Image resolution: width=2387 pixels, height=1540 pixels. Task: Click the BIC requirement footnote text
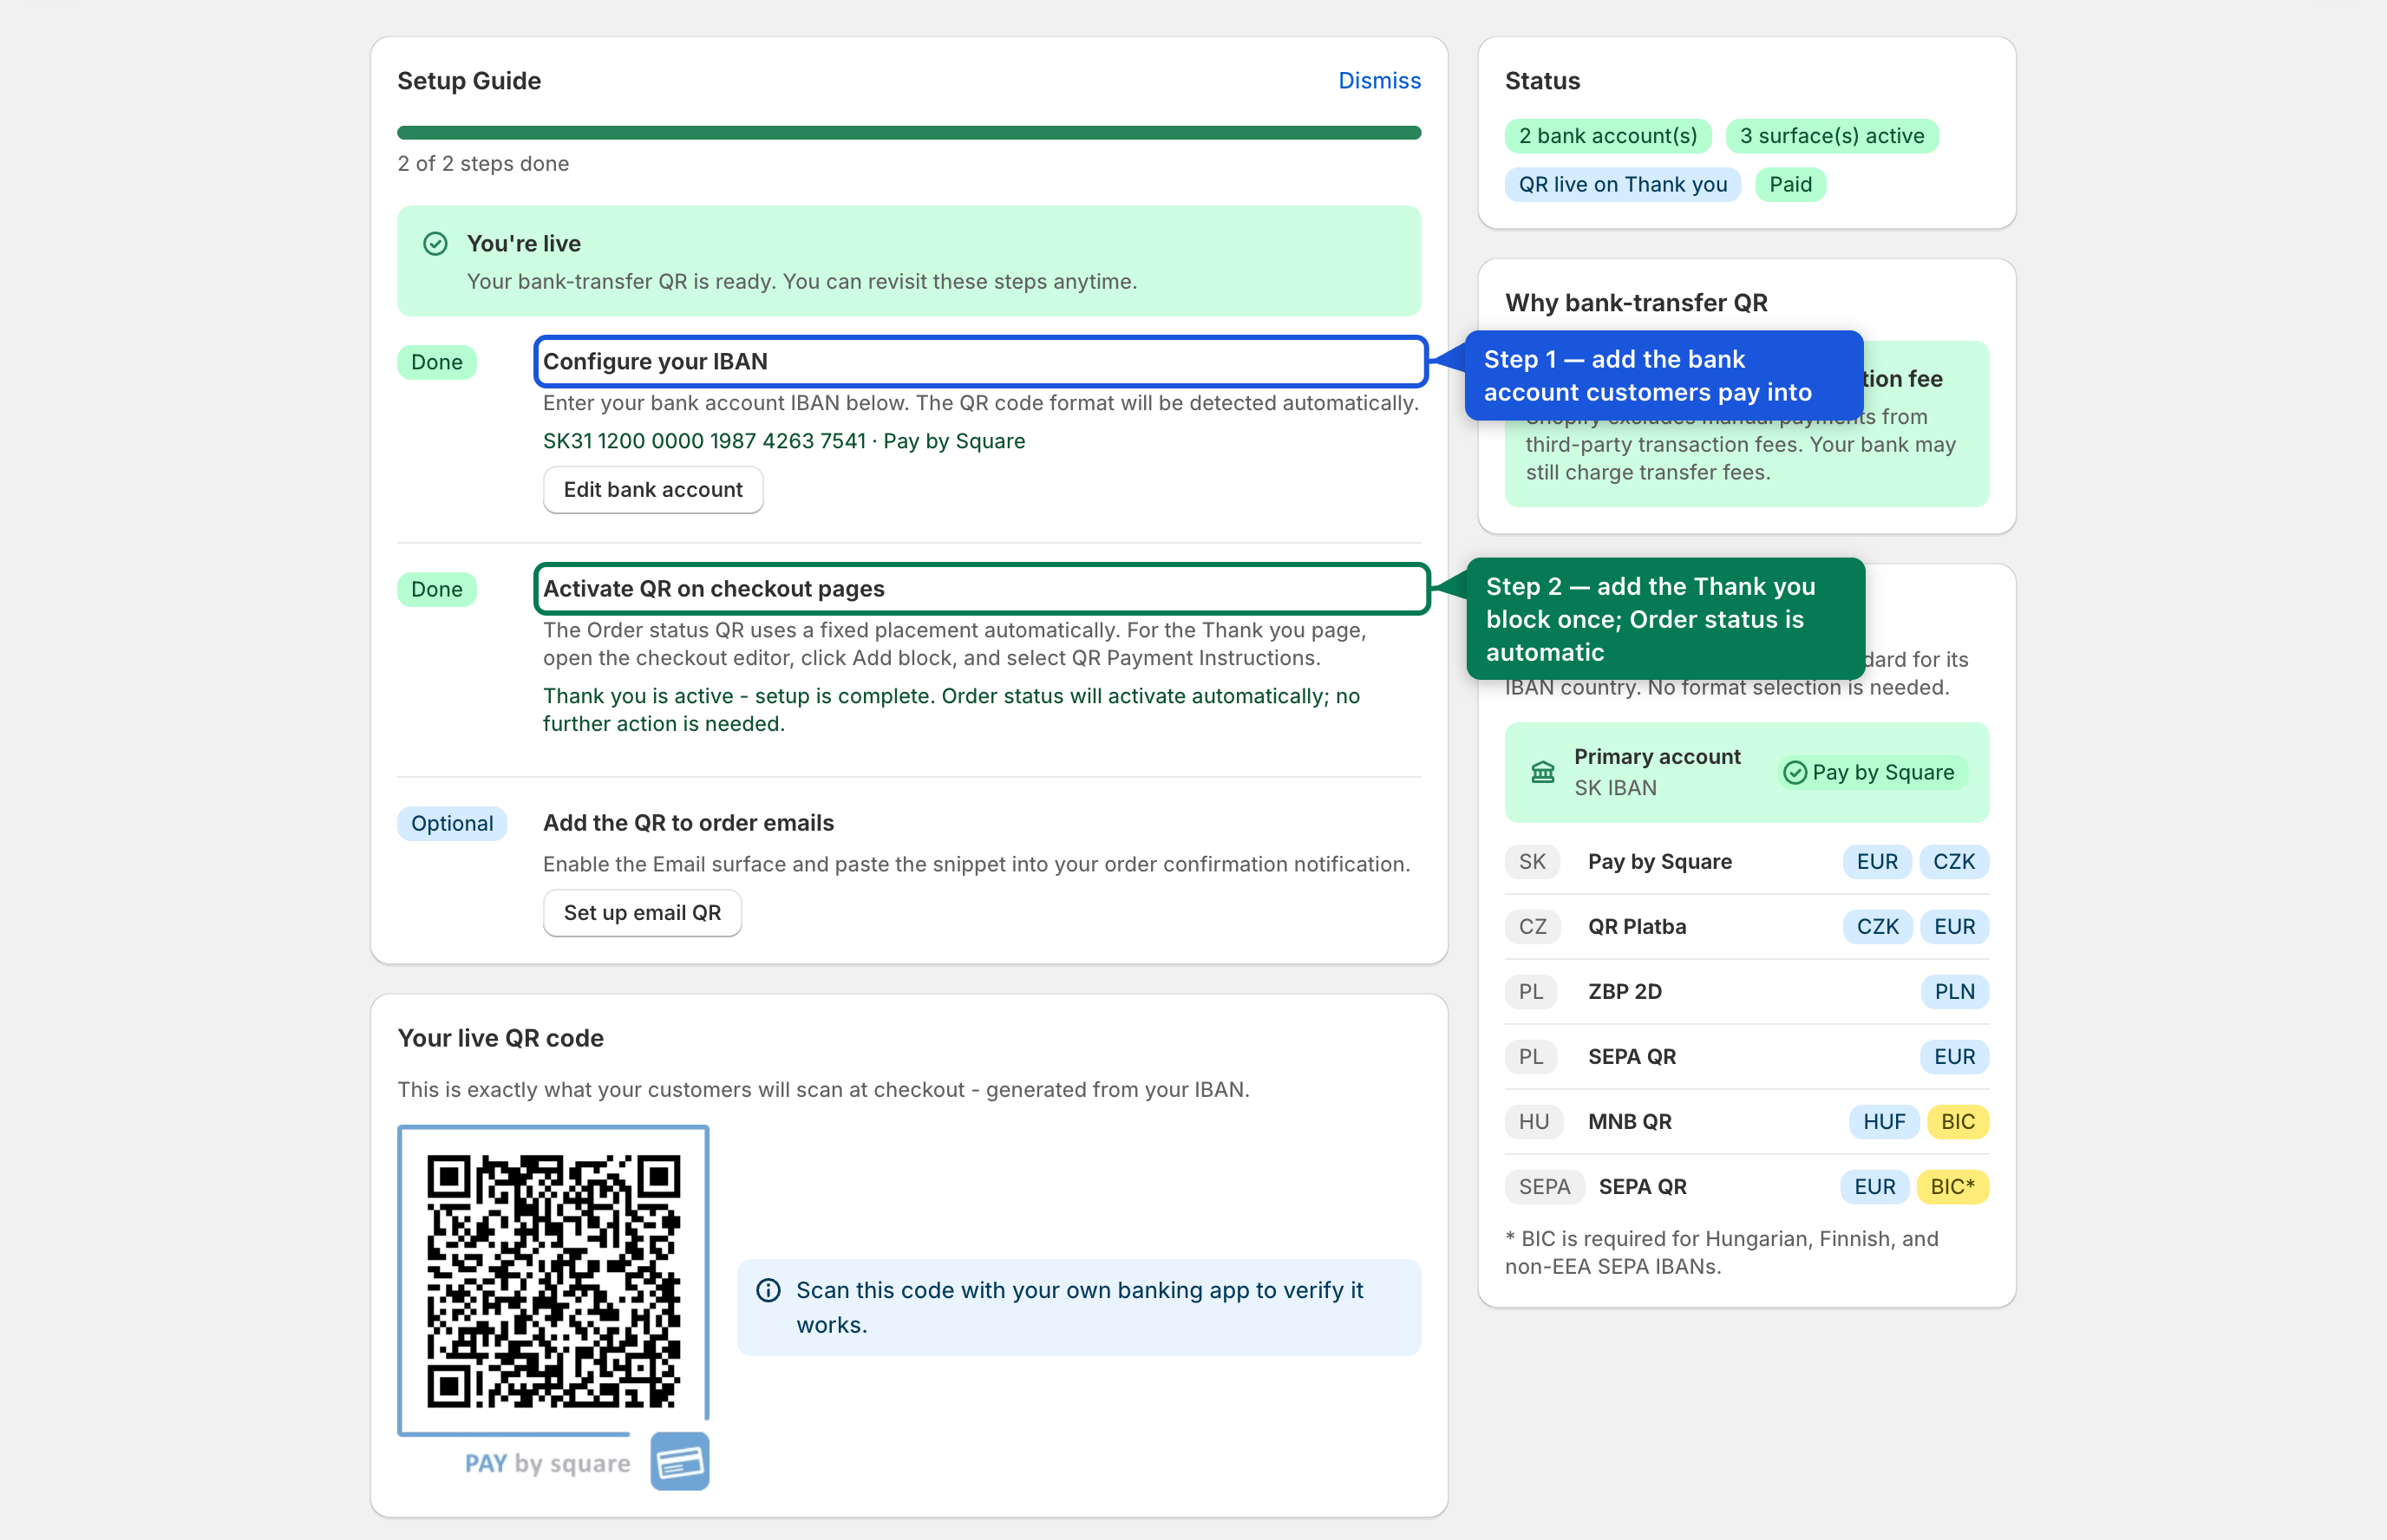click(x=1721, y=1253)
